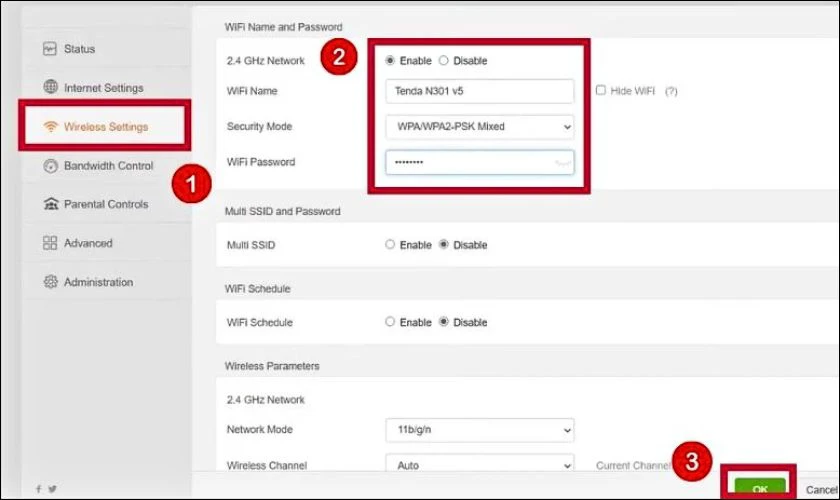Click the green OK button

[760, 487]
